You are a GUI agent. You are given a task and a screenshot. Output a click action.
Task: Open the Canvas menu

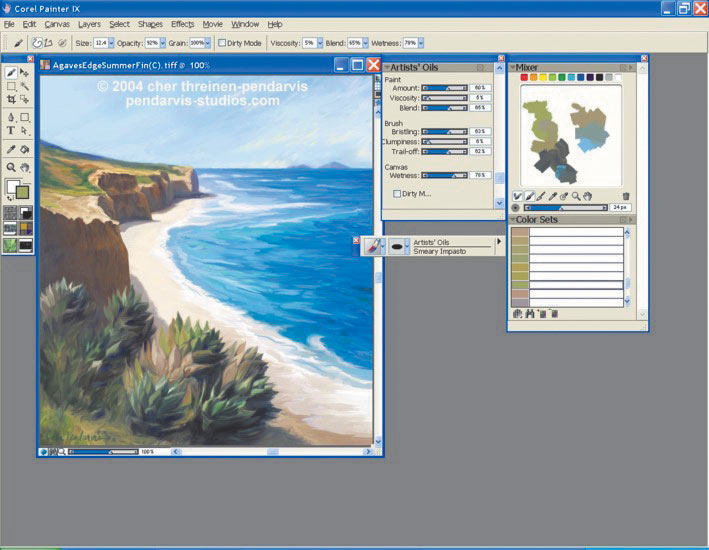tap(57, 24)
